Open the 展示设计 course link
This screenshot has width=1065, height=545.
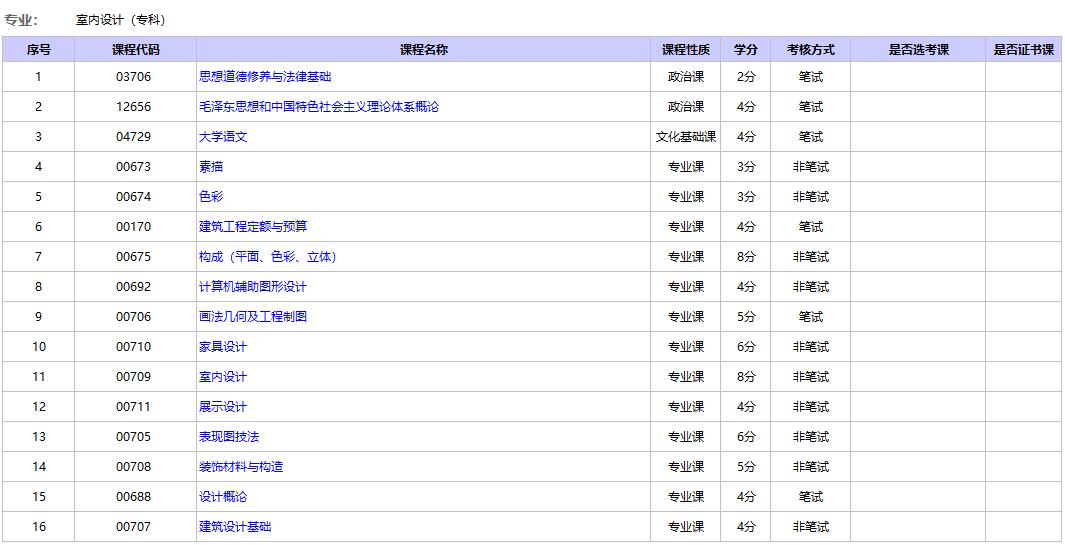(223, 406)
